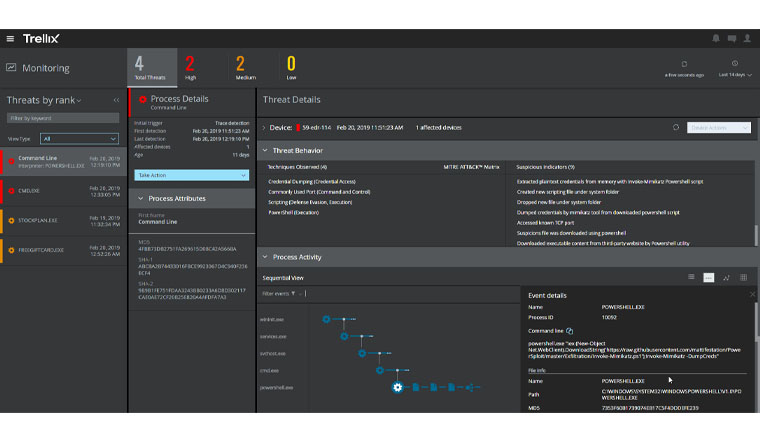Click the orange severity icon beside STOCKPLAN.EXE
The height and width of the screenshot is (442, 760).
point(11,221)
